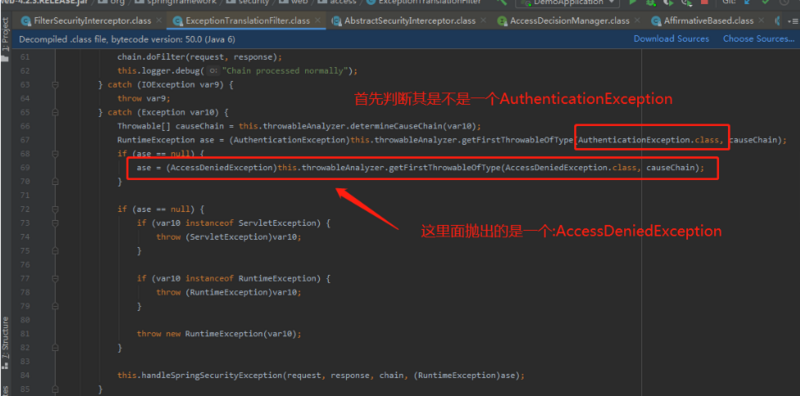
Task: Close the ExceptionTranslationFilter.class tab
Action: click(x=318, y=20)
